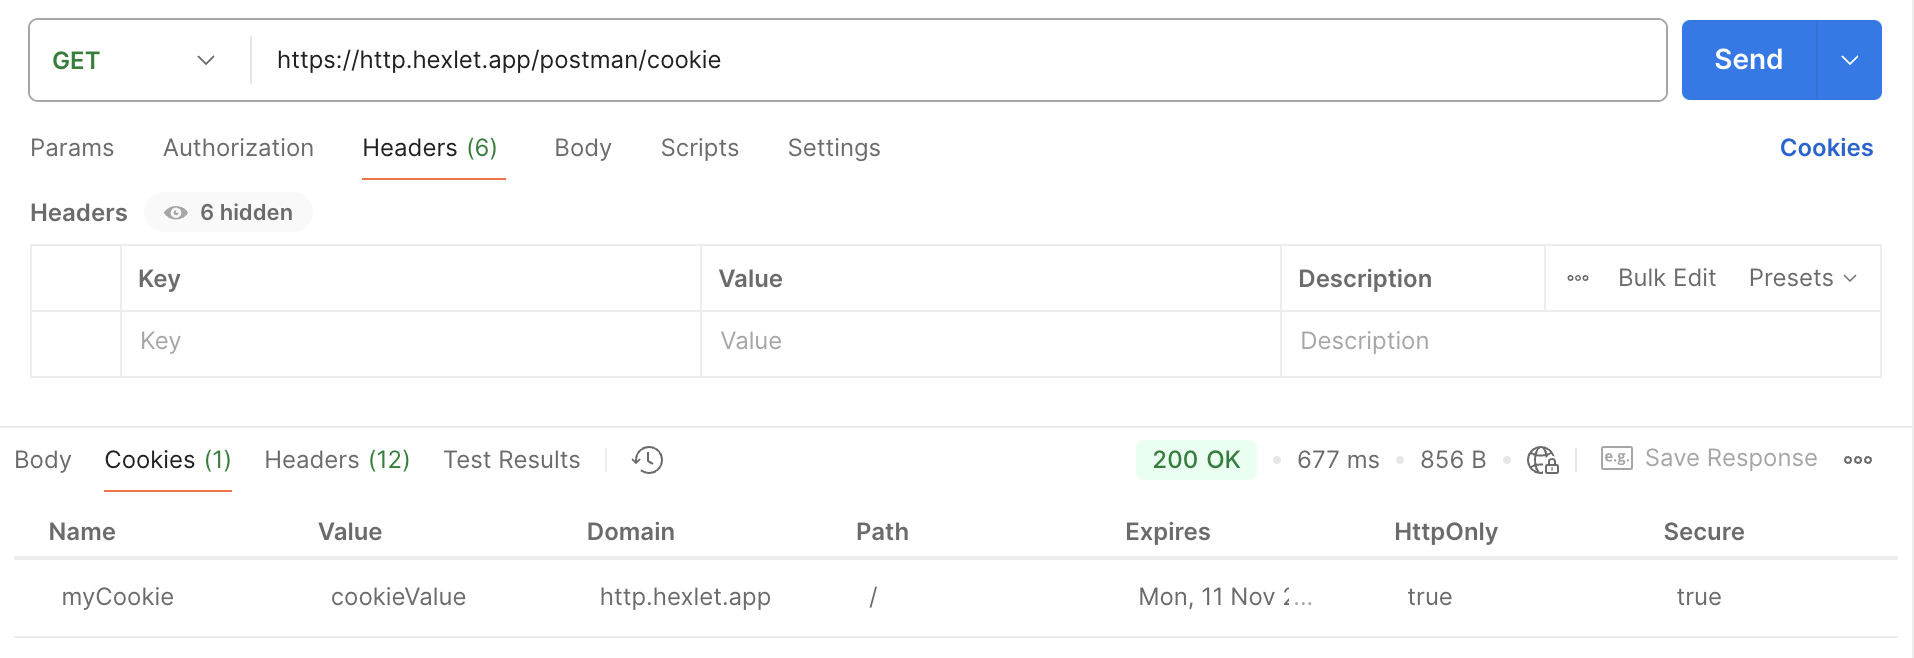Click the Save Response example icon
The image size is (1914, 658).
point(1616,458)
